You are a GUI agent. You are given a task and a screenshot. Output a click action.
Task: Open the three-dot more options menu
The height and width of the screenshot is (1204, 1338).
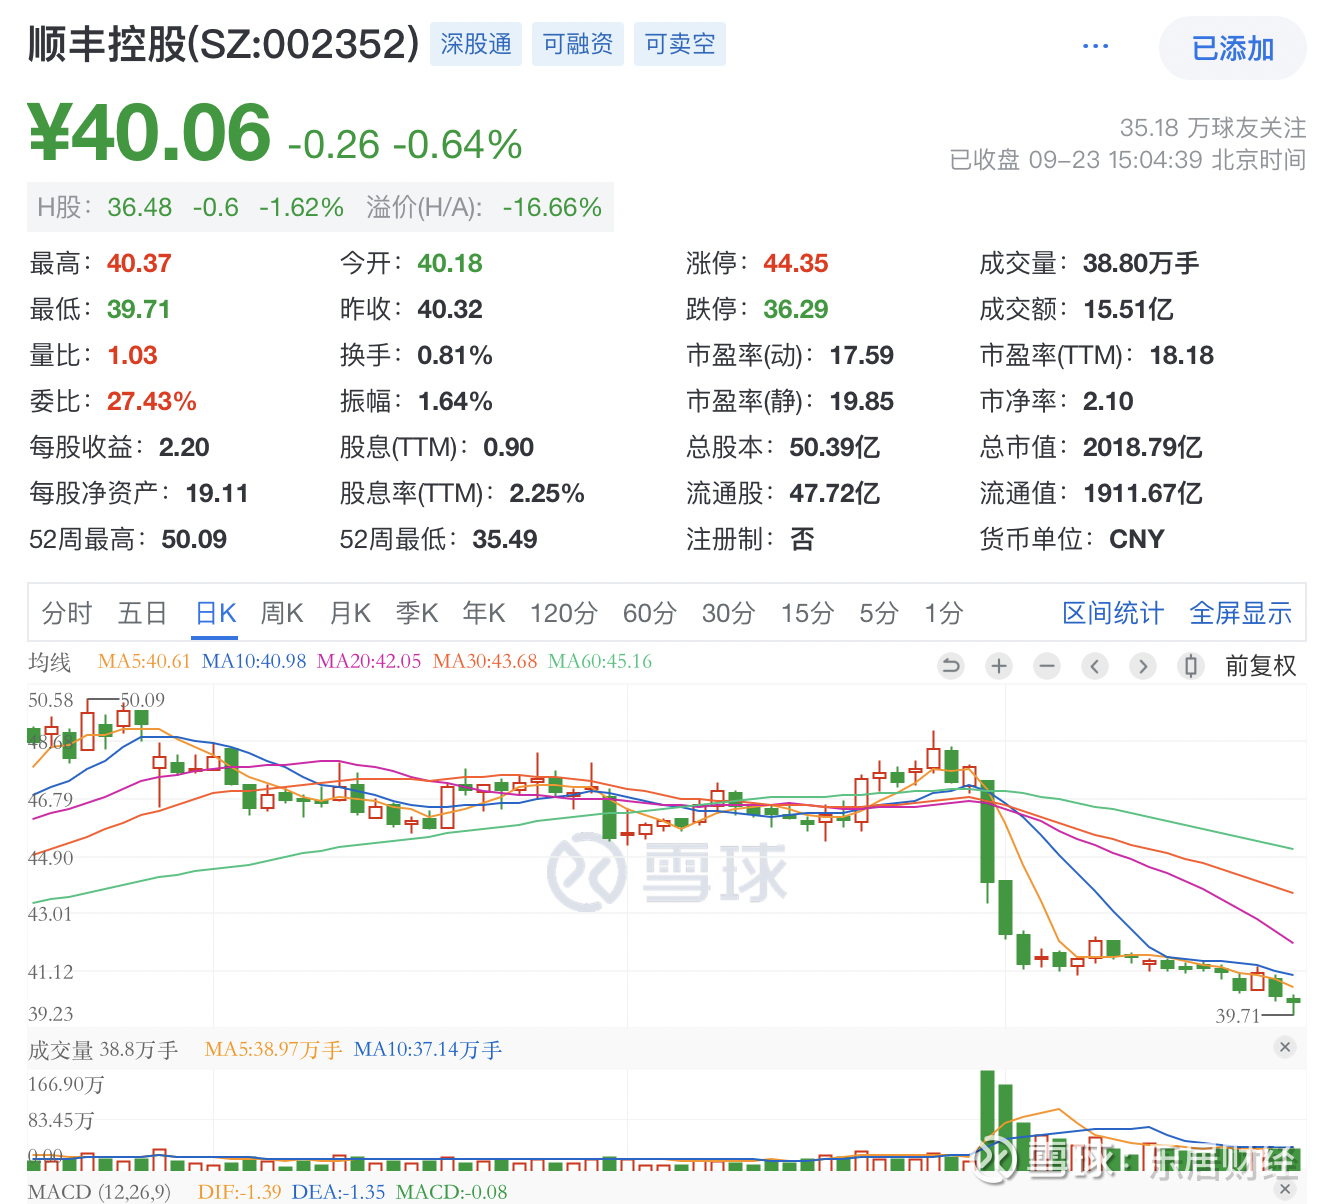click(1096, 46)
